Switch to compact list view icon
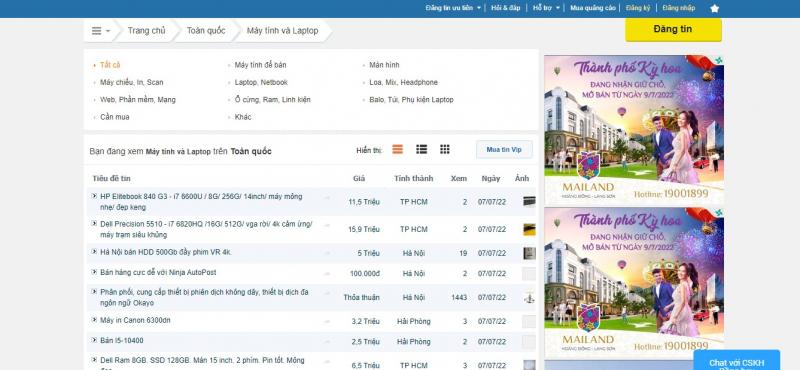This screenshot has height=370, width=800. 421,150
